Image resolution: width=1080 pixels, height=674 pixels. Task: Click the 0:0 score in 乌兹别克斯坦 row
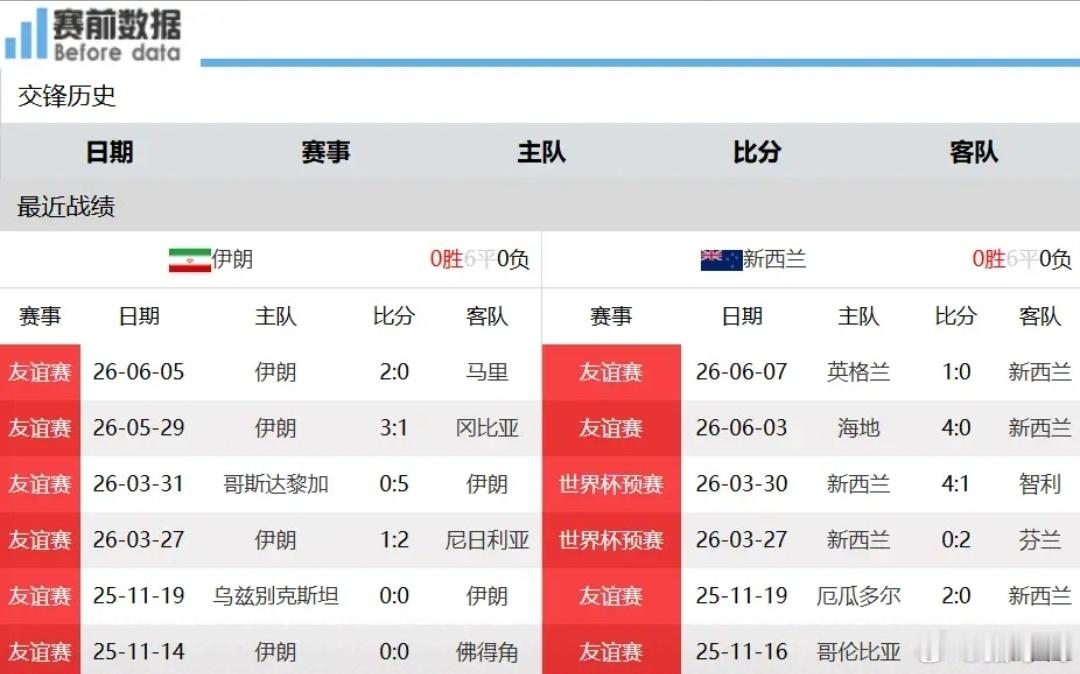click(x=394, y=595)
